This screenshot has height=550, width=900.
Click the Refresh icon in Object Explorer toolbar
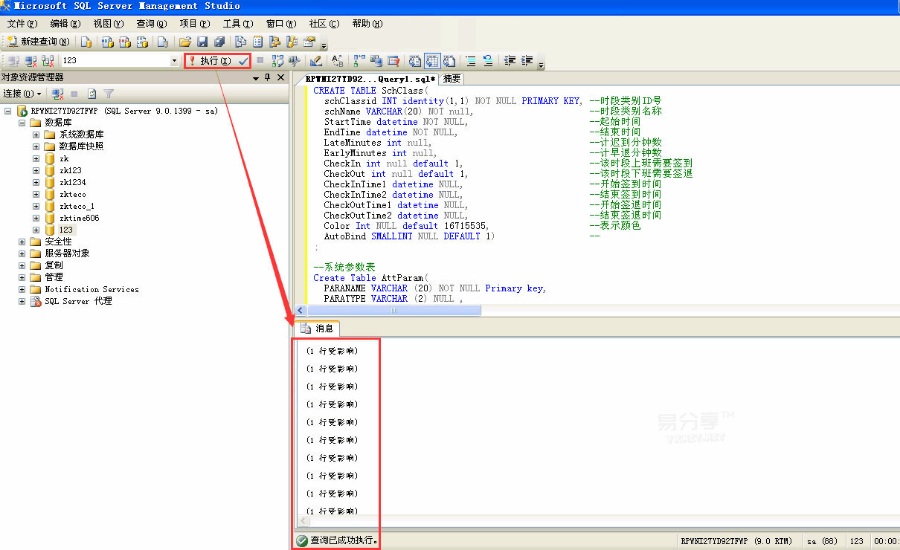click(92, 94)
